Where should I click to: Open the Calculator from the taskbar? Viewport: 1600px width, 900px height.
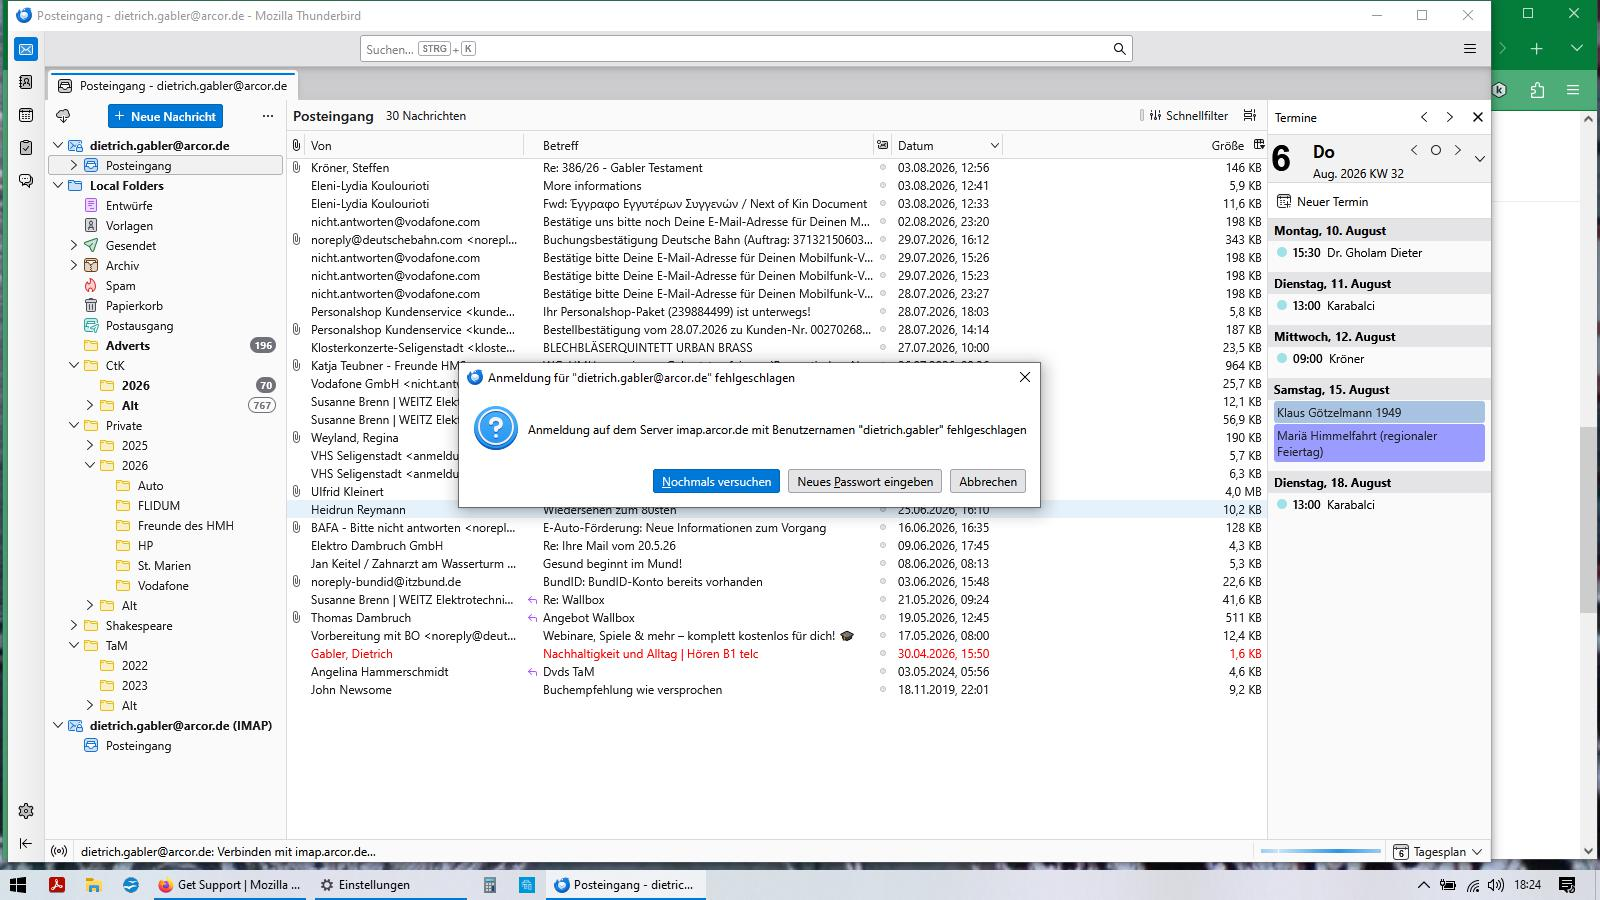point(490,885)
